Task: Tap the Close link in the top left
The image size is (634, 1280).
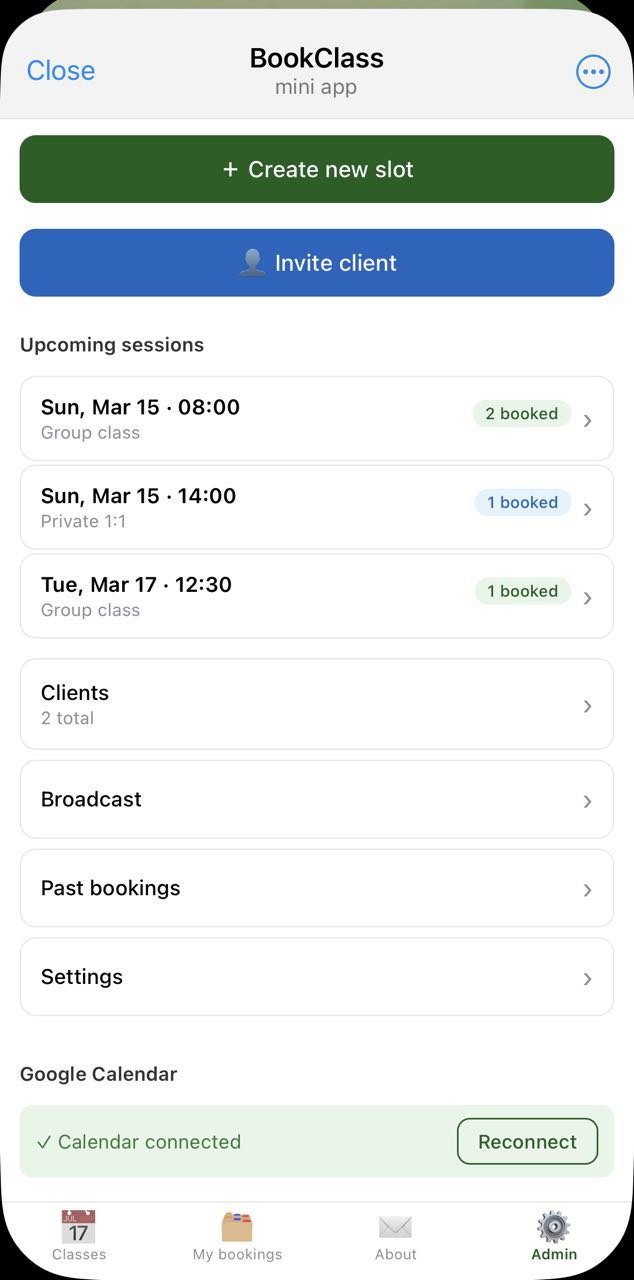Action: click(60, 70)
